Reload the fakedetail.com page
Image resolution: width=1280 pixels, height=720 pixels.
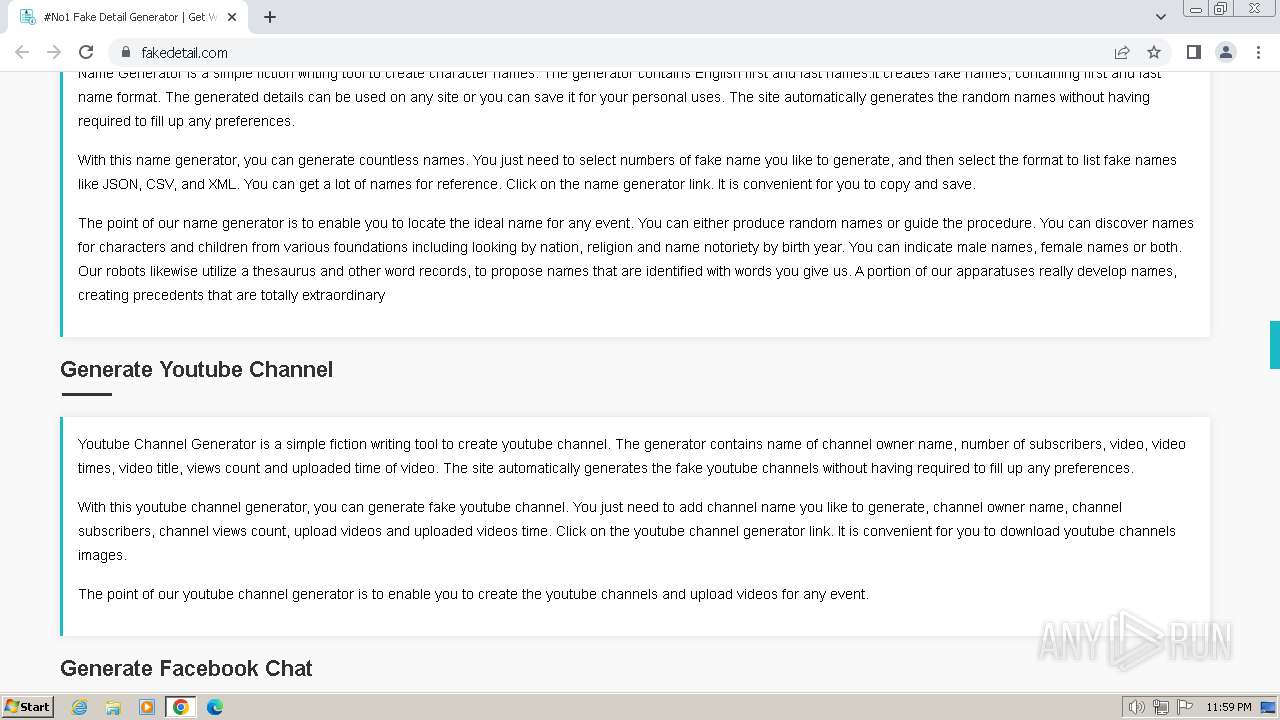point(86,52)
